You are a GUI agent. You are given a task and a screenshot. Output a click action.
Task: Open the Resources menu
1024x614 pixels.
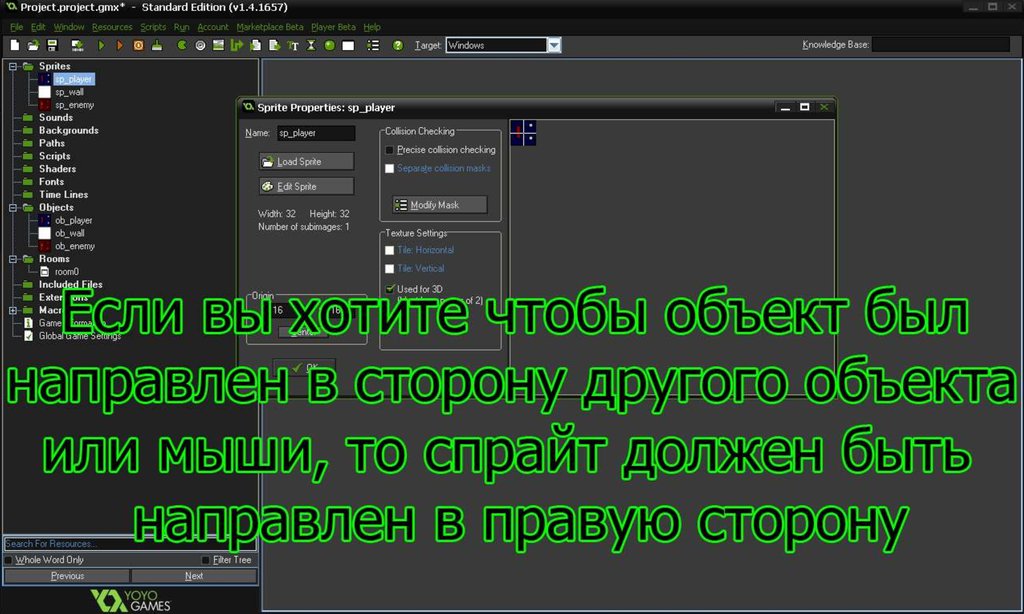[112, 27]
